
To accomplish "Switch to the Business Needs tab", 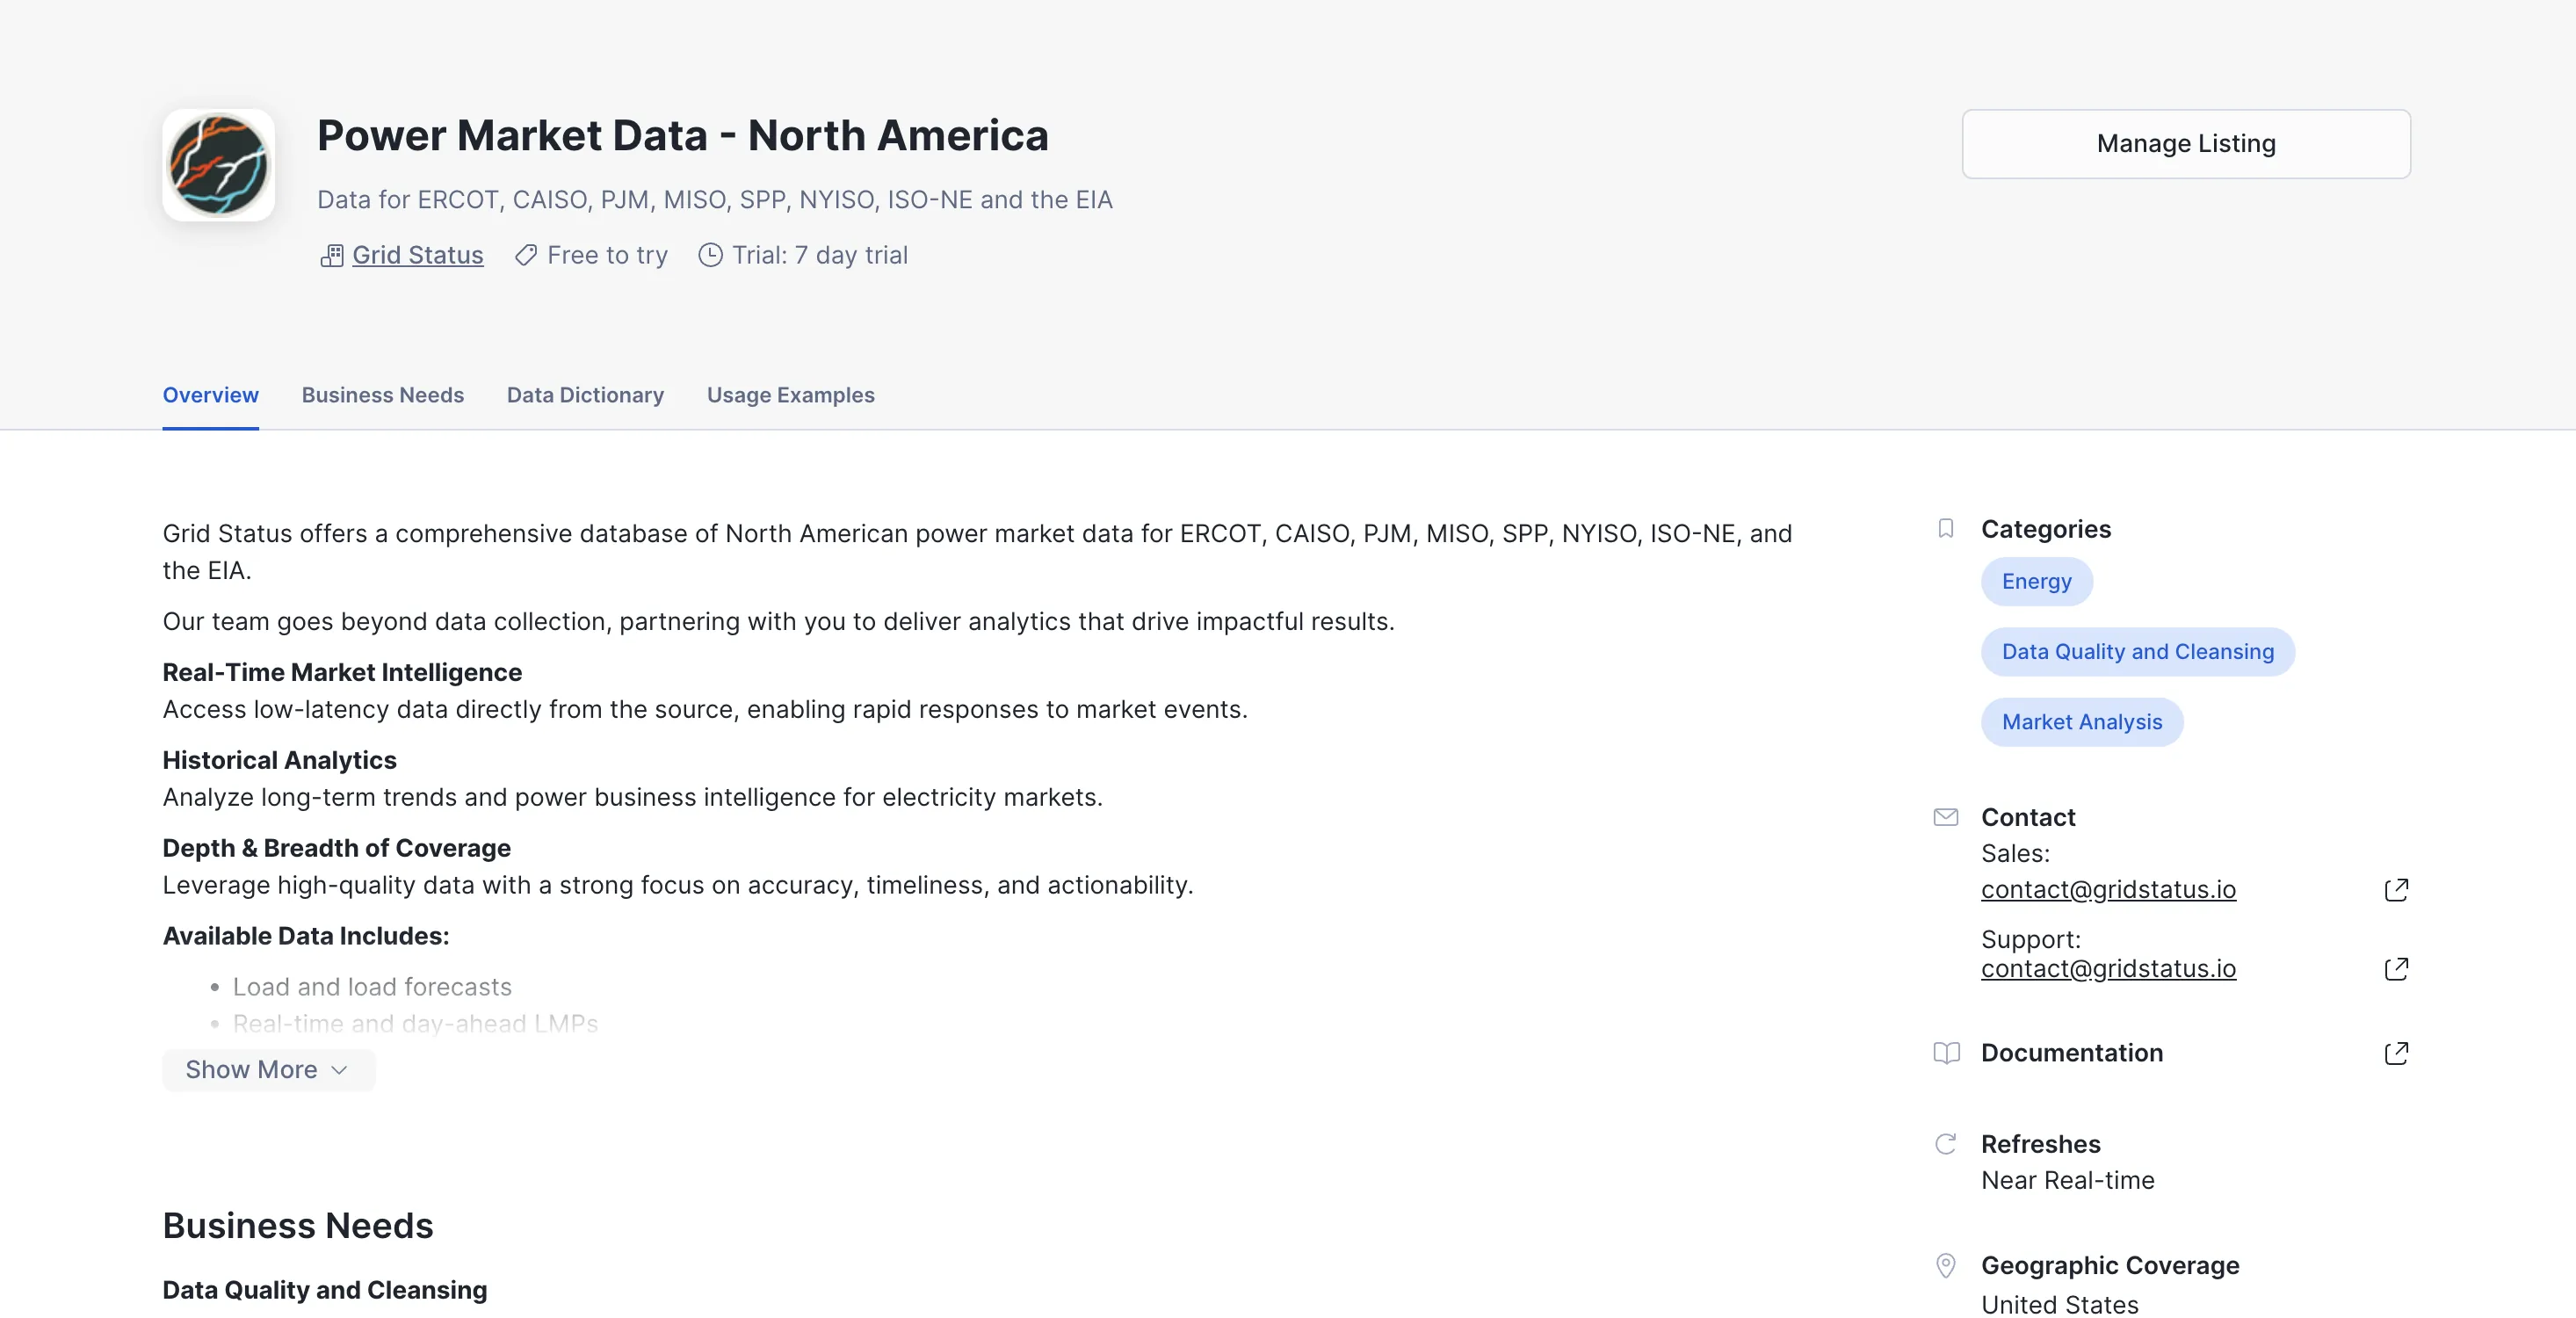I will 383,395.
